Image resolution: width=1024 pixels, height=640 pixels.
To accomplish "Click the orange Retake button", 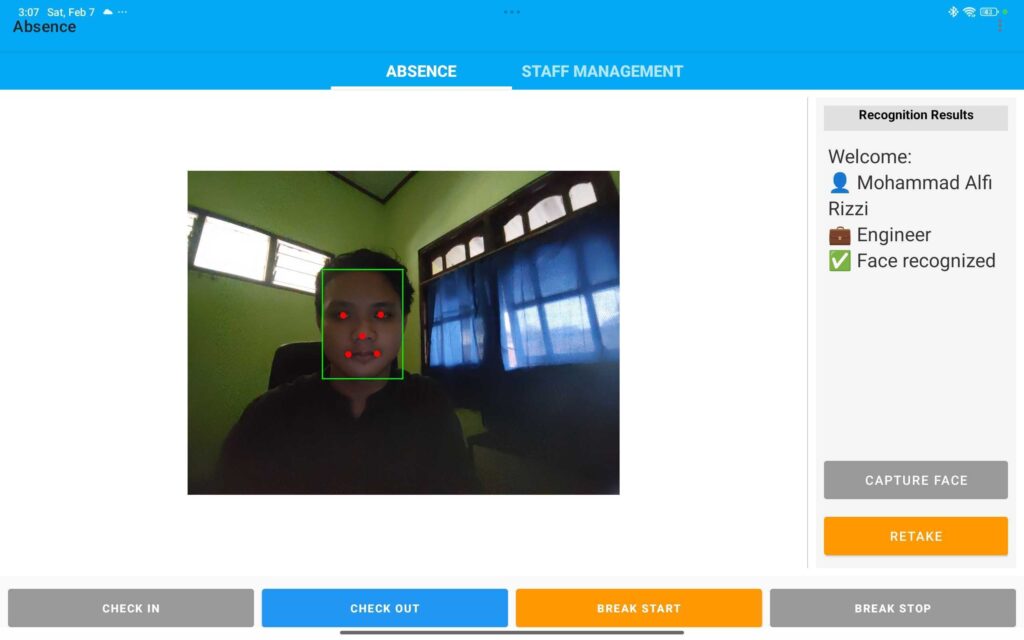I will pos(915,536).
